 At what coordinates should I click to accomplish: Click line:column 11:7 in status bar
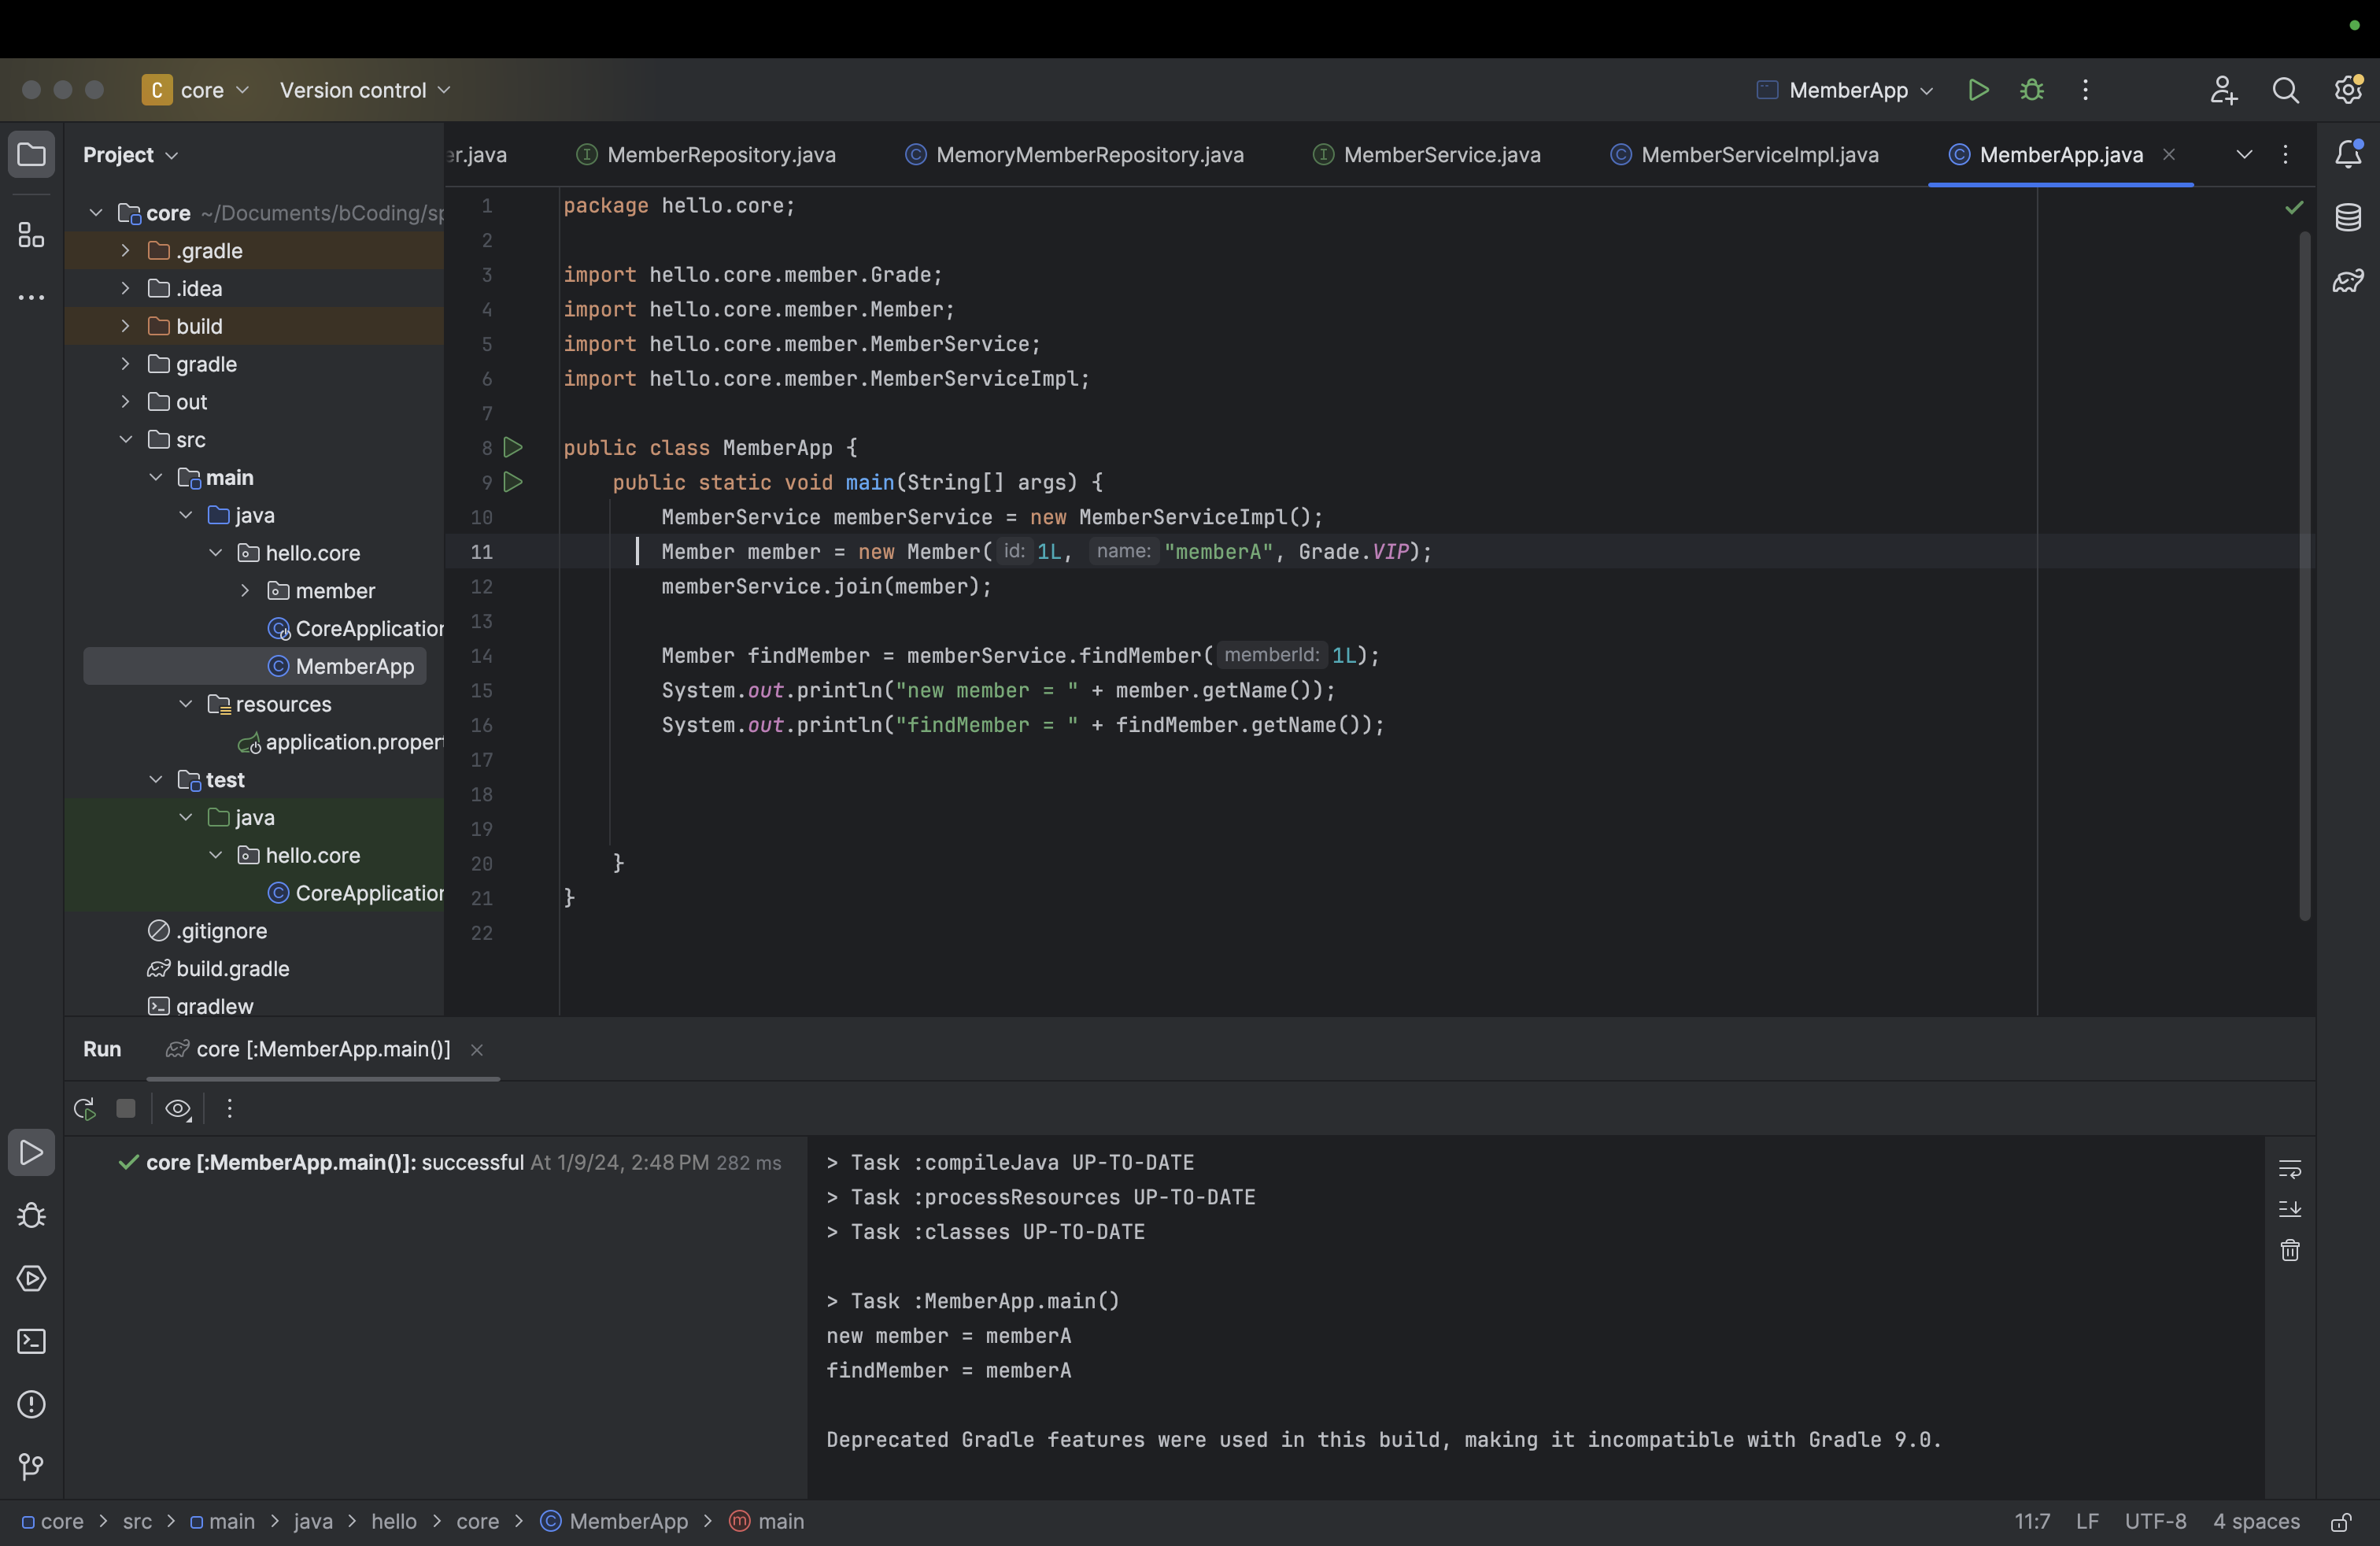2031,1521
